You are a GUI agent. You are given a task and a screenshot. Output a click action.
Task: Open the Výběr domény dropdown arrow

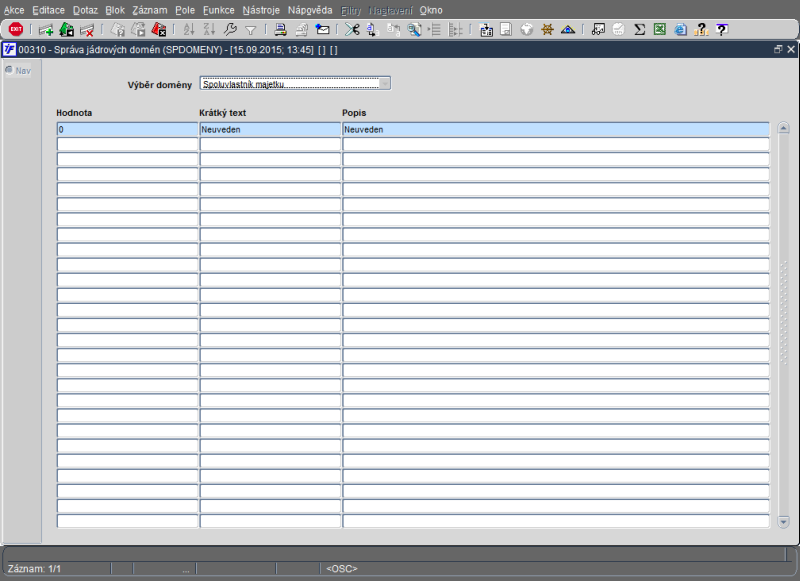(x=385, y=84)
